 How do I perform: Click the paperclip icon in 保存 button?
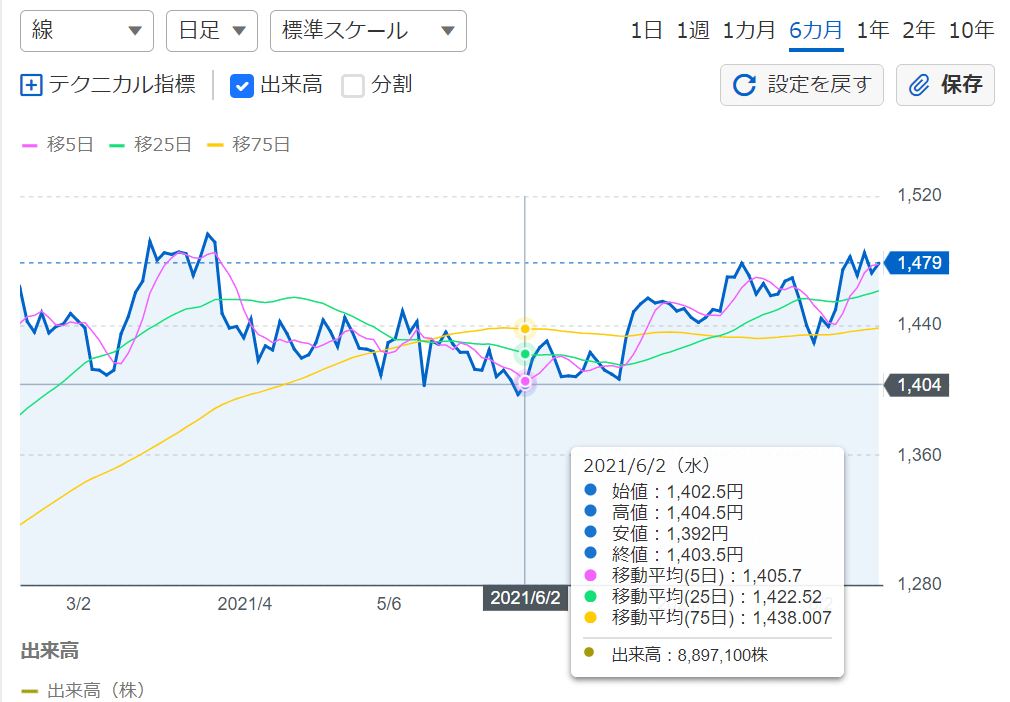coord(919,85)
